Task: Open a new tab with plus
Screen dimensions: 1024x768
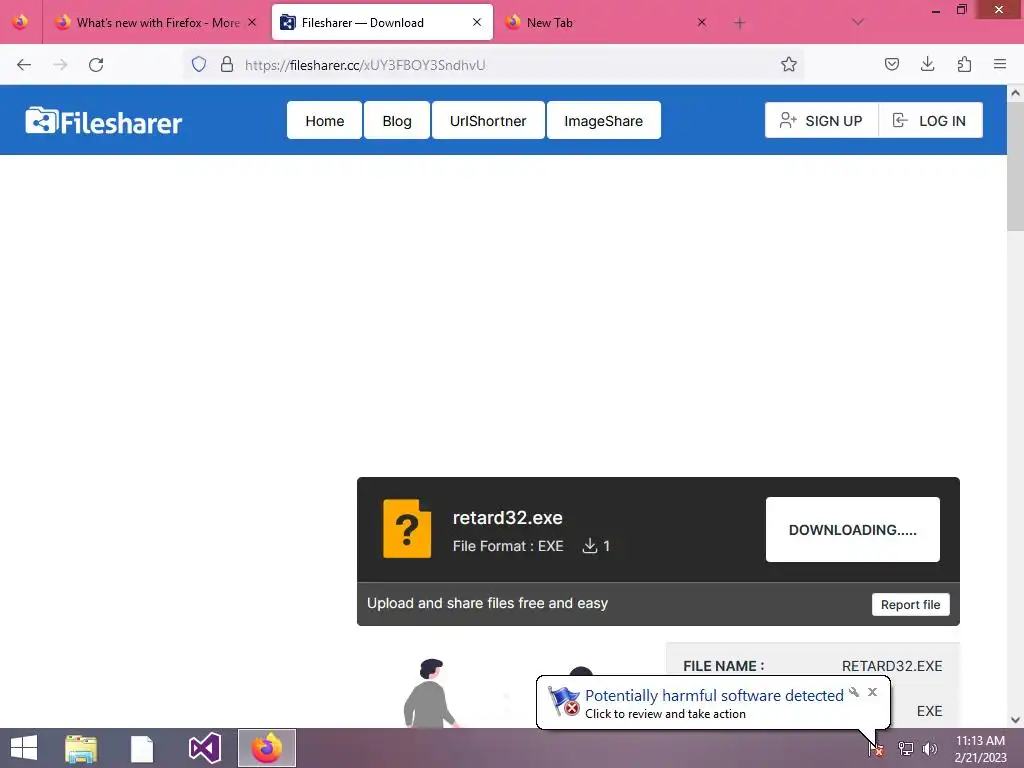Action: coord(739,24)
